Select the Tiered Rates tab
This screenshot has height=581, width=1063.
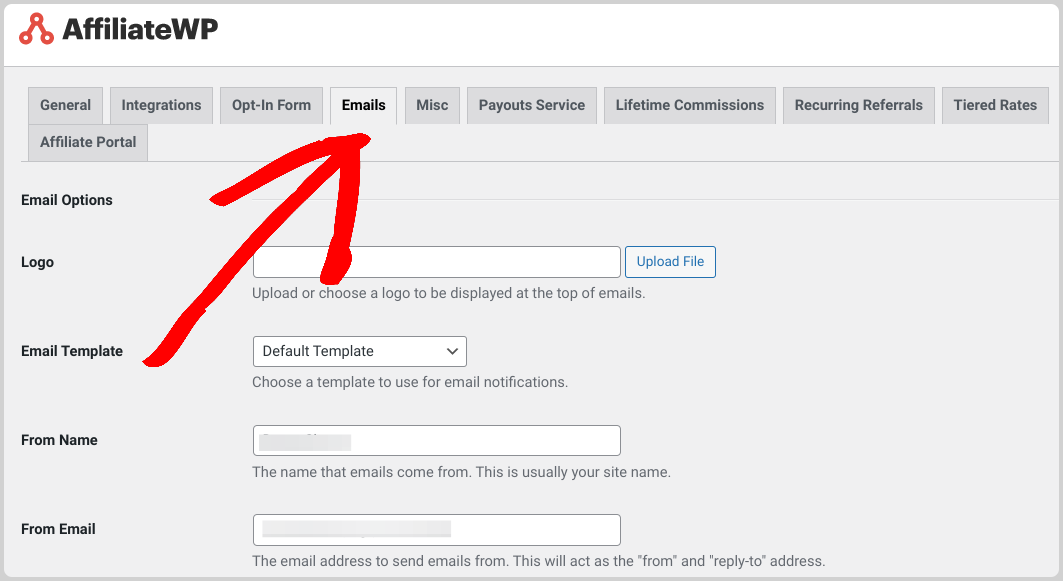point(995,105)
